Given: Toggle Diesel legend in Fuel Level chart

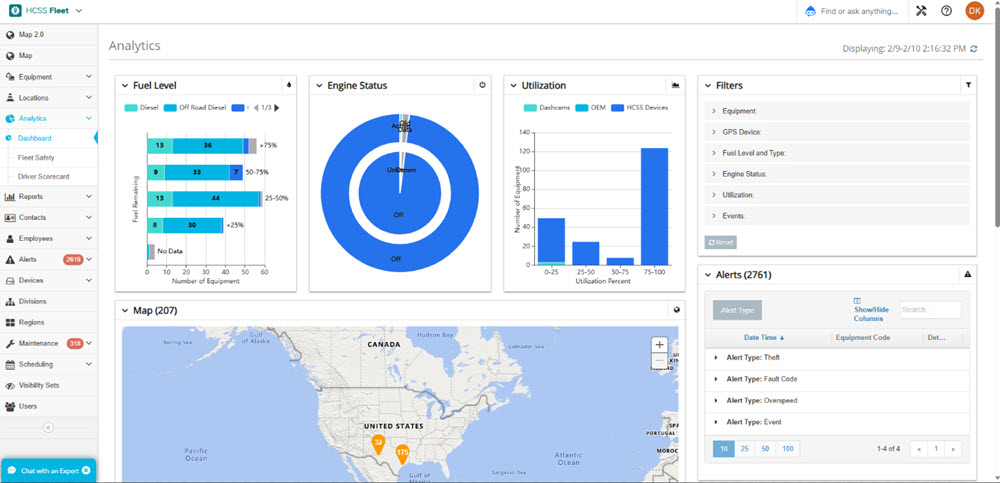Looking at the screenshot, I should [141, 108].
